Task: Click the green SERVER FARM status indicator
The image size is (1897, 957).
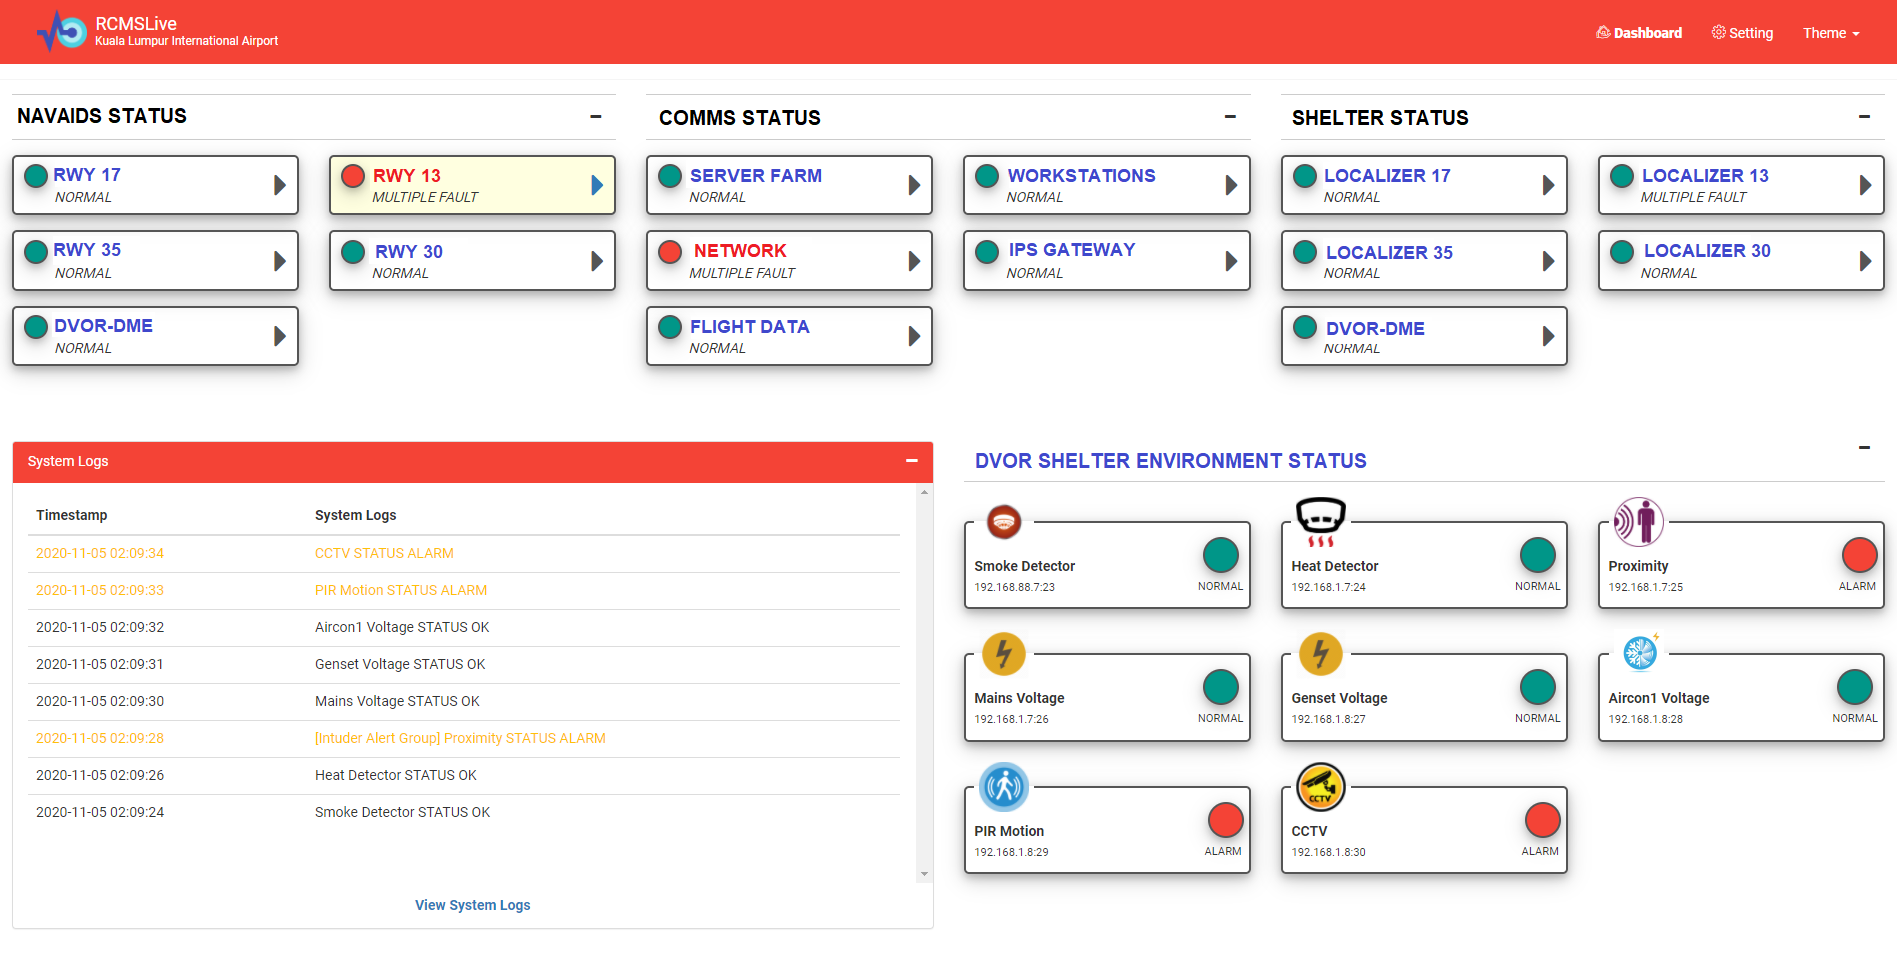Action: tap(670, 176)
